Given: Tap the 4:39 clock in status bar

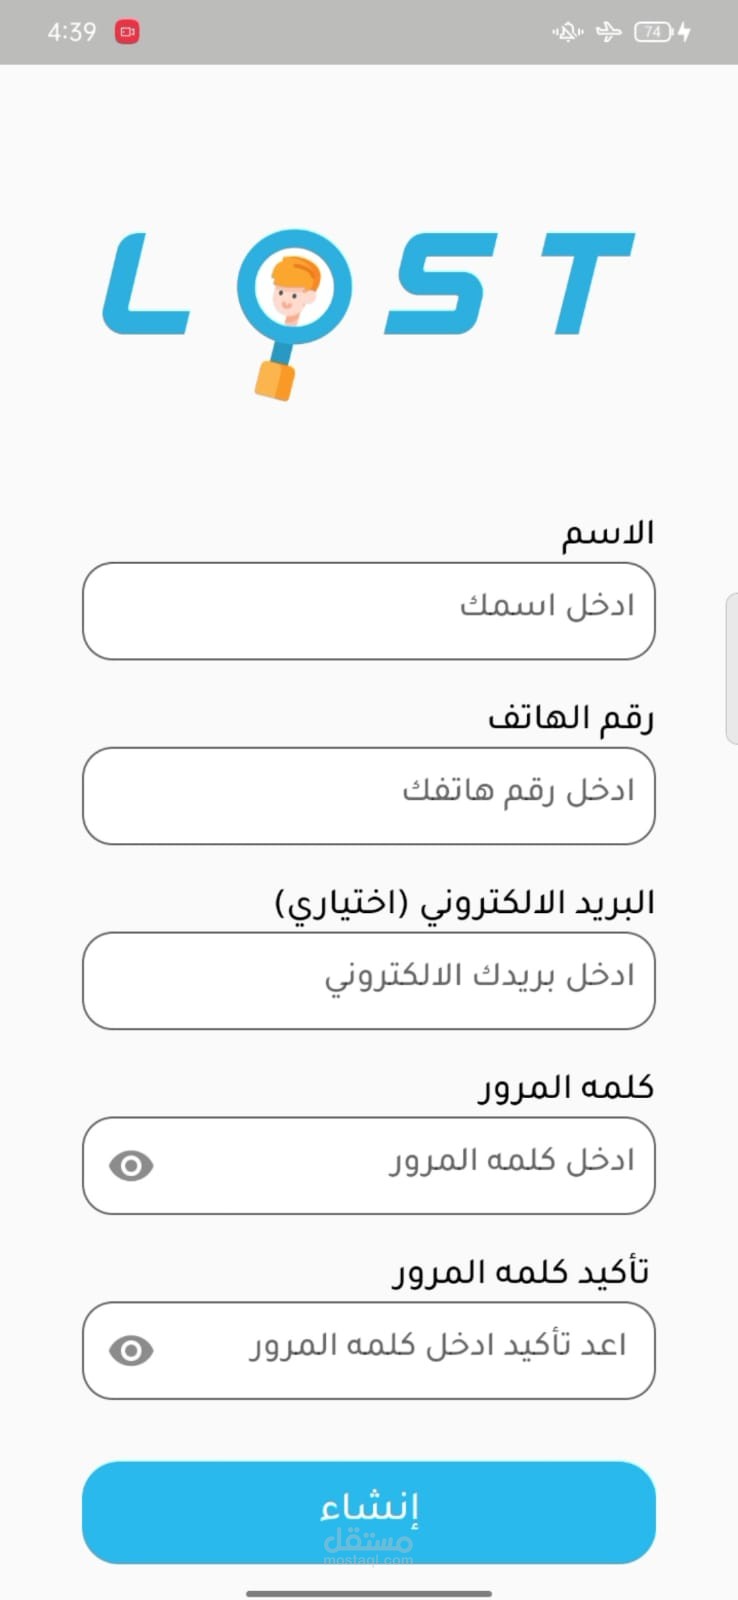Looking at the screenshot, I should pos(71,32).
